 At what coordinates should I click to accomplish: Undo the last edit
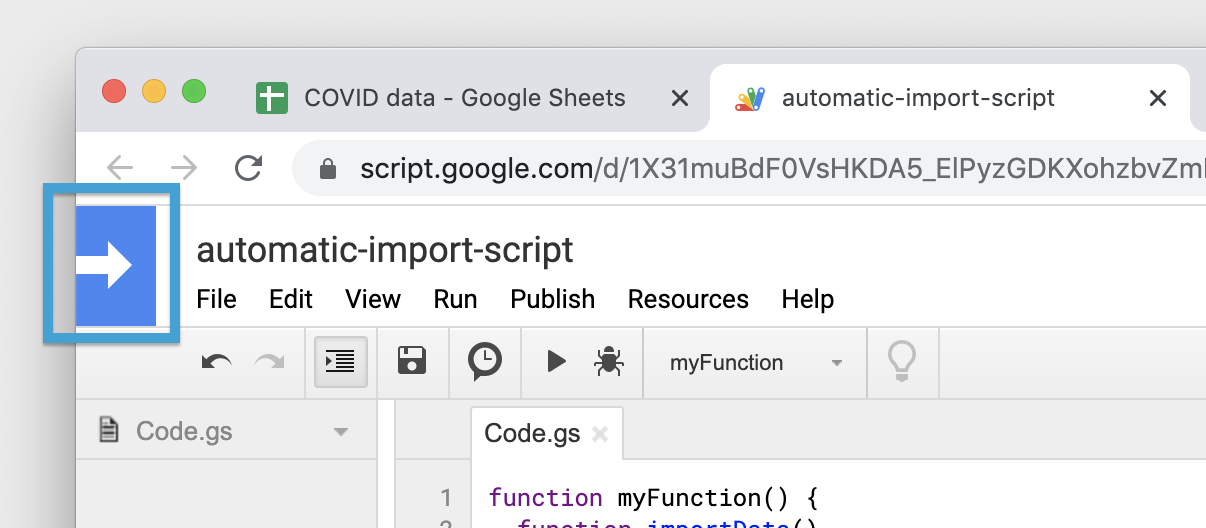point(216,362)
